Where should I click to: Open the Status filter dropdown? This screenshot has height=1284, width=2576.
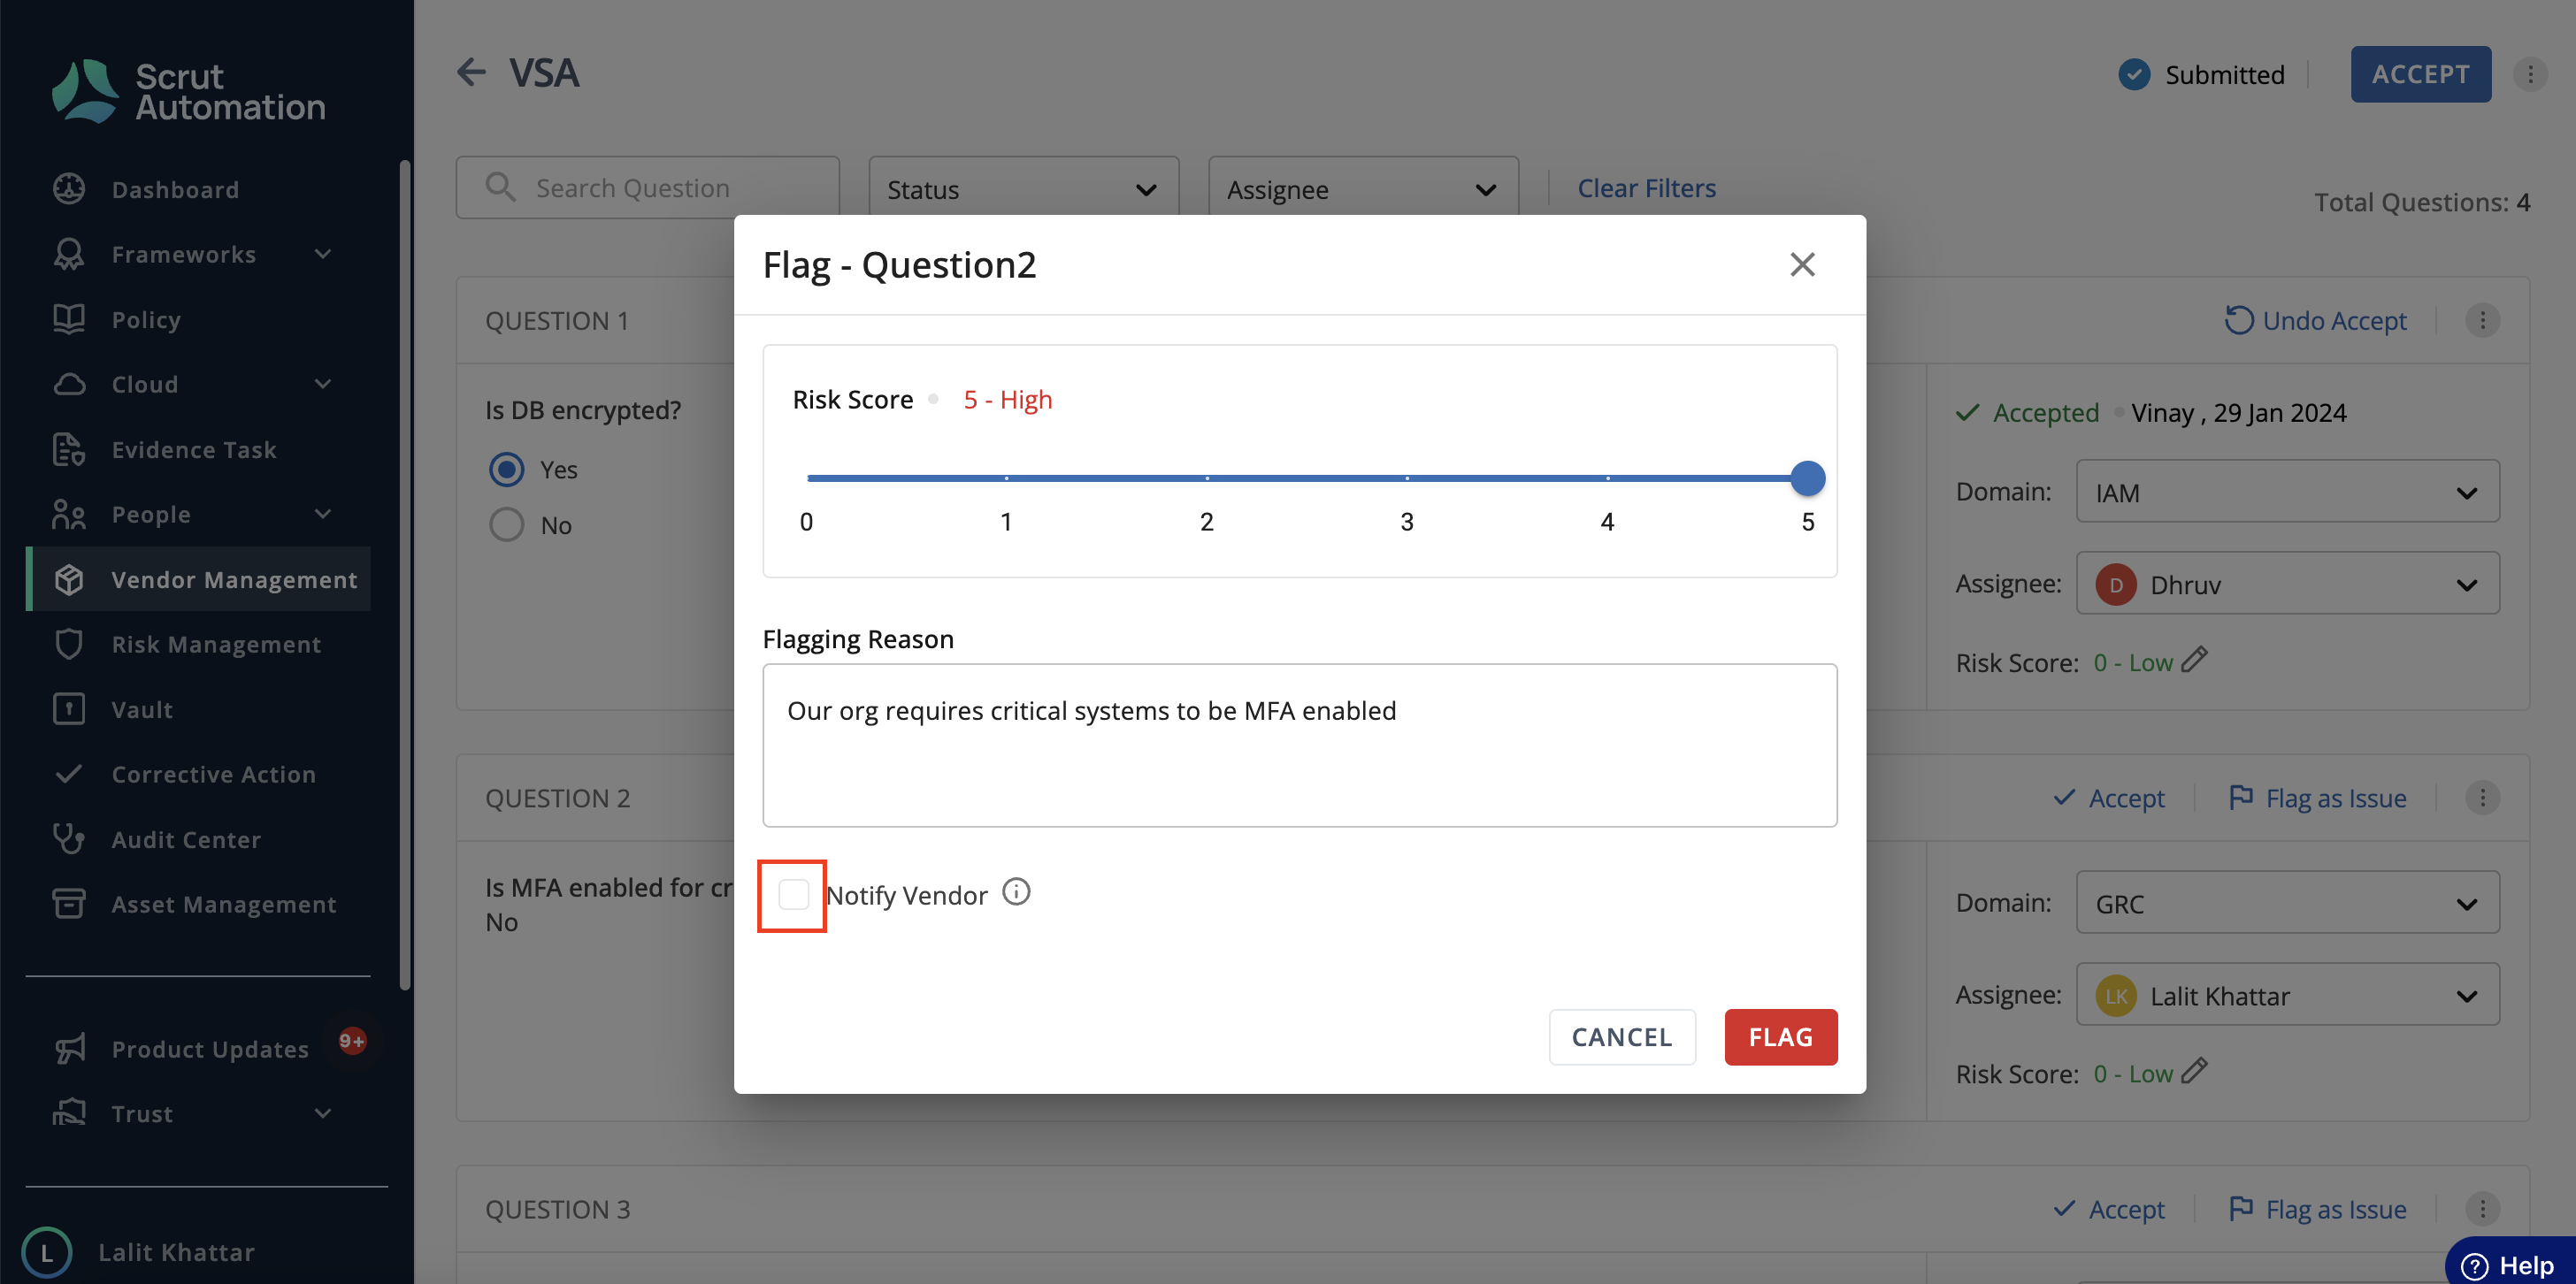tap(1023, 189)
